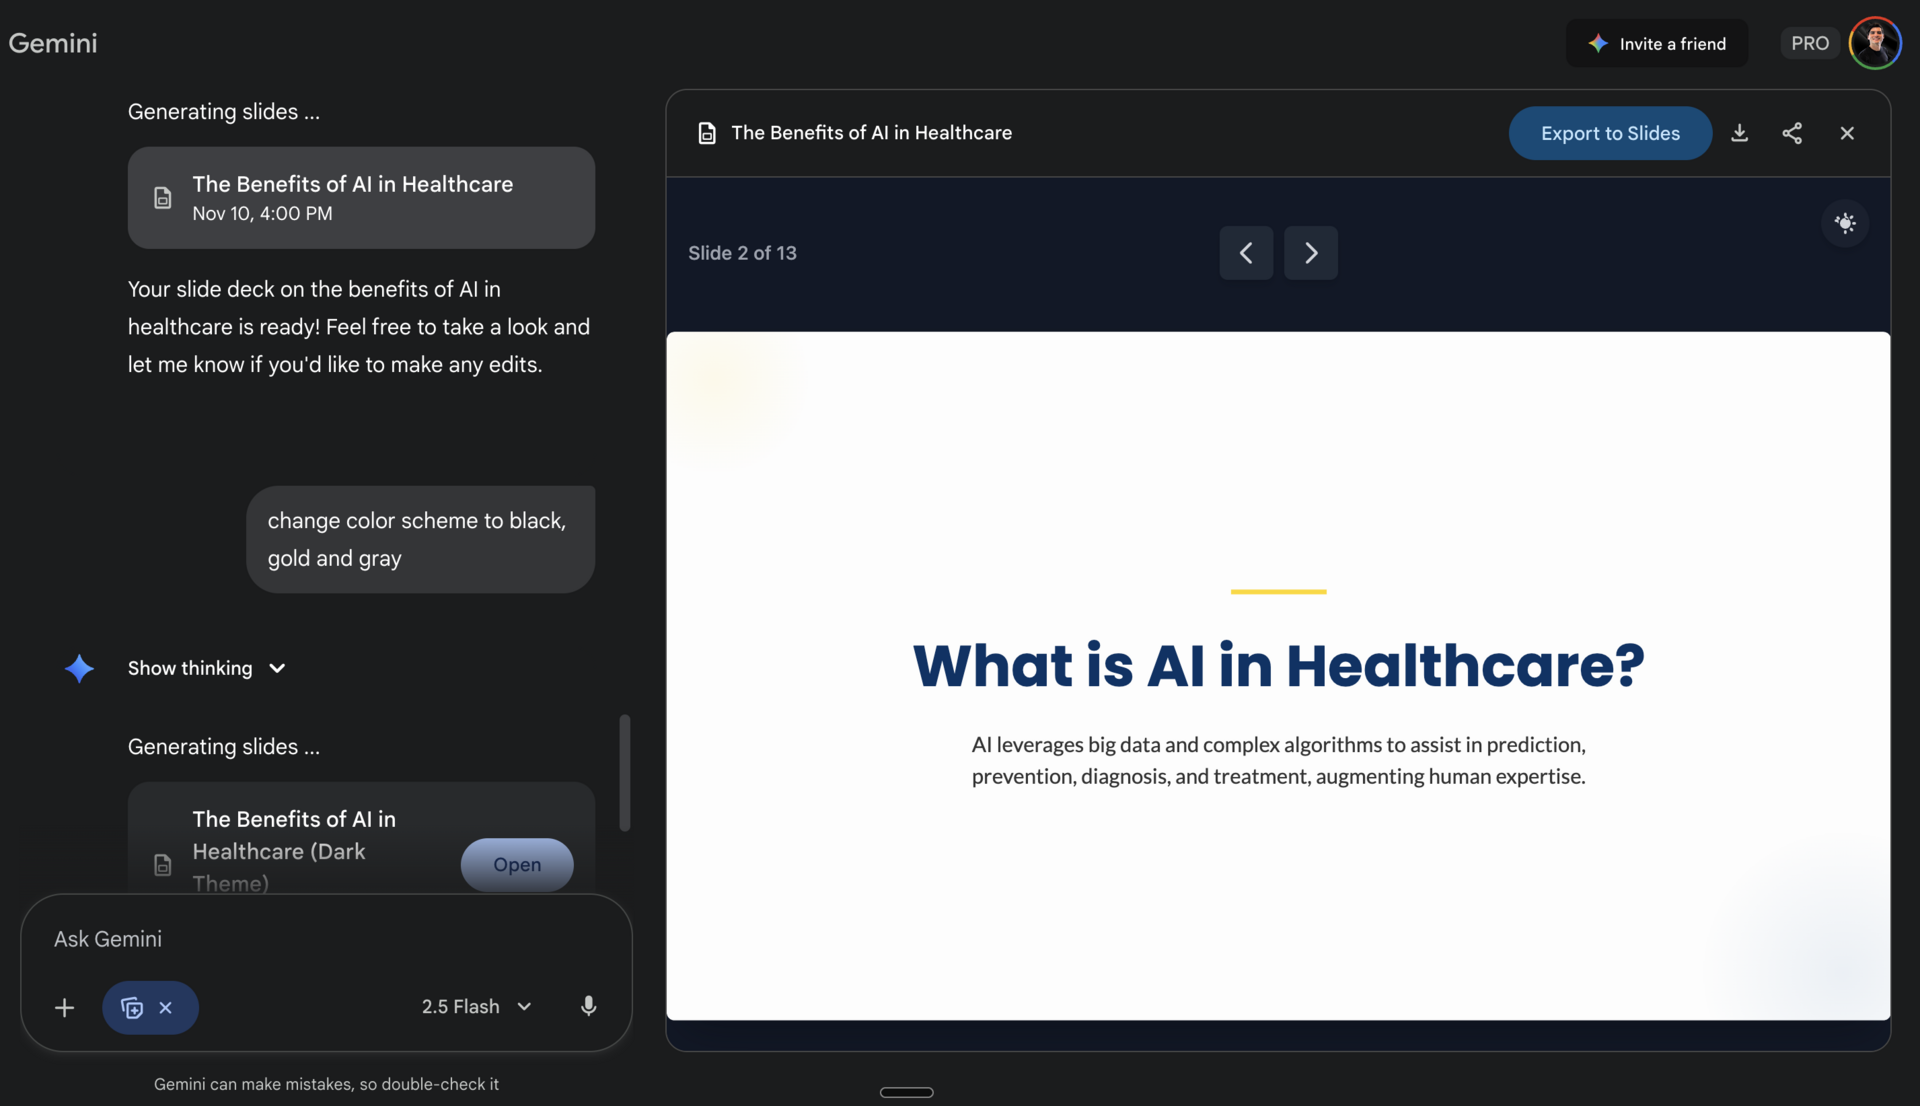1920x1106 pixels.
Task: Download the slide deck
Action: (1740, 133)
